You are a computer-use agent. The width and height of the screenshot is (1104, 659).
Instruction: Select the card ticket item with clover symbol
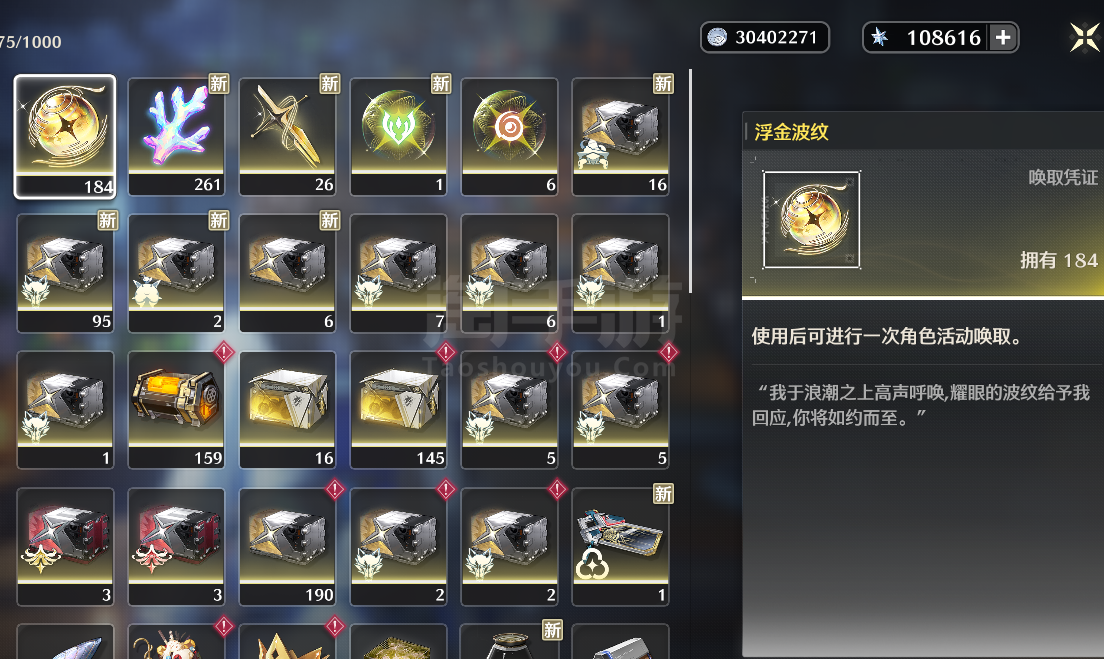[x=620, y=546]
